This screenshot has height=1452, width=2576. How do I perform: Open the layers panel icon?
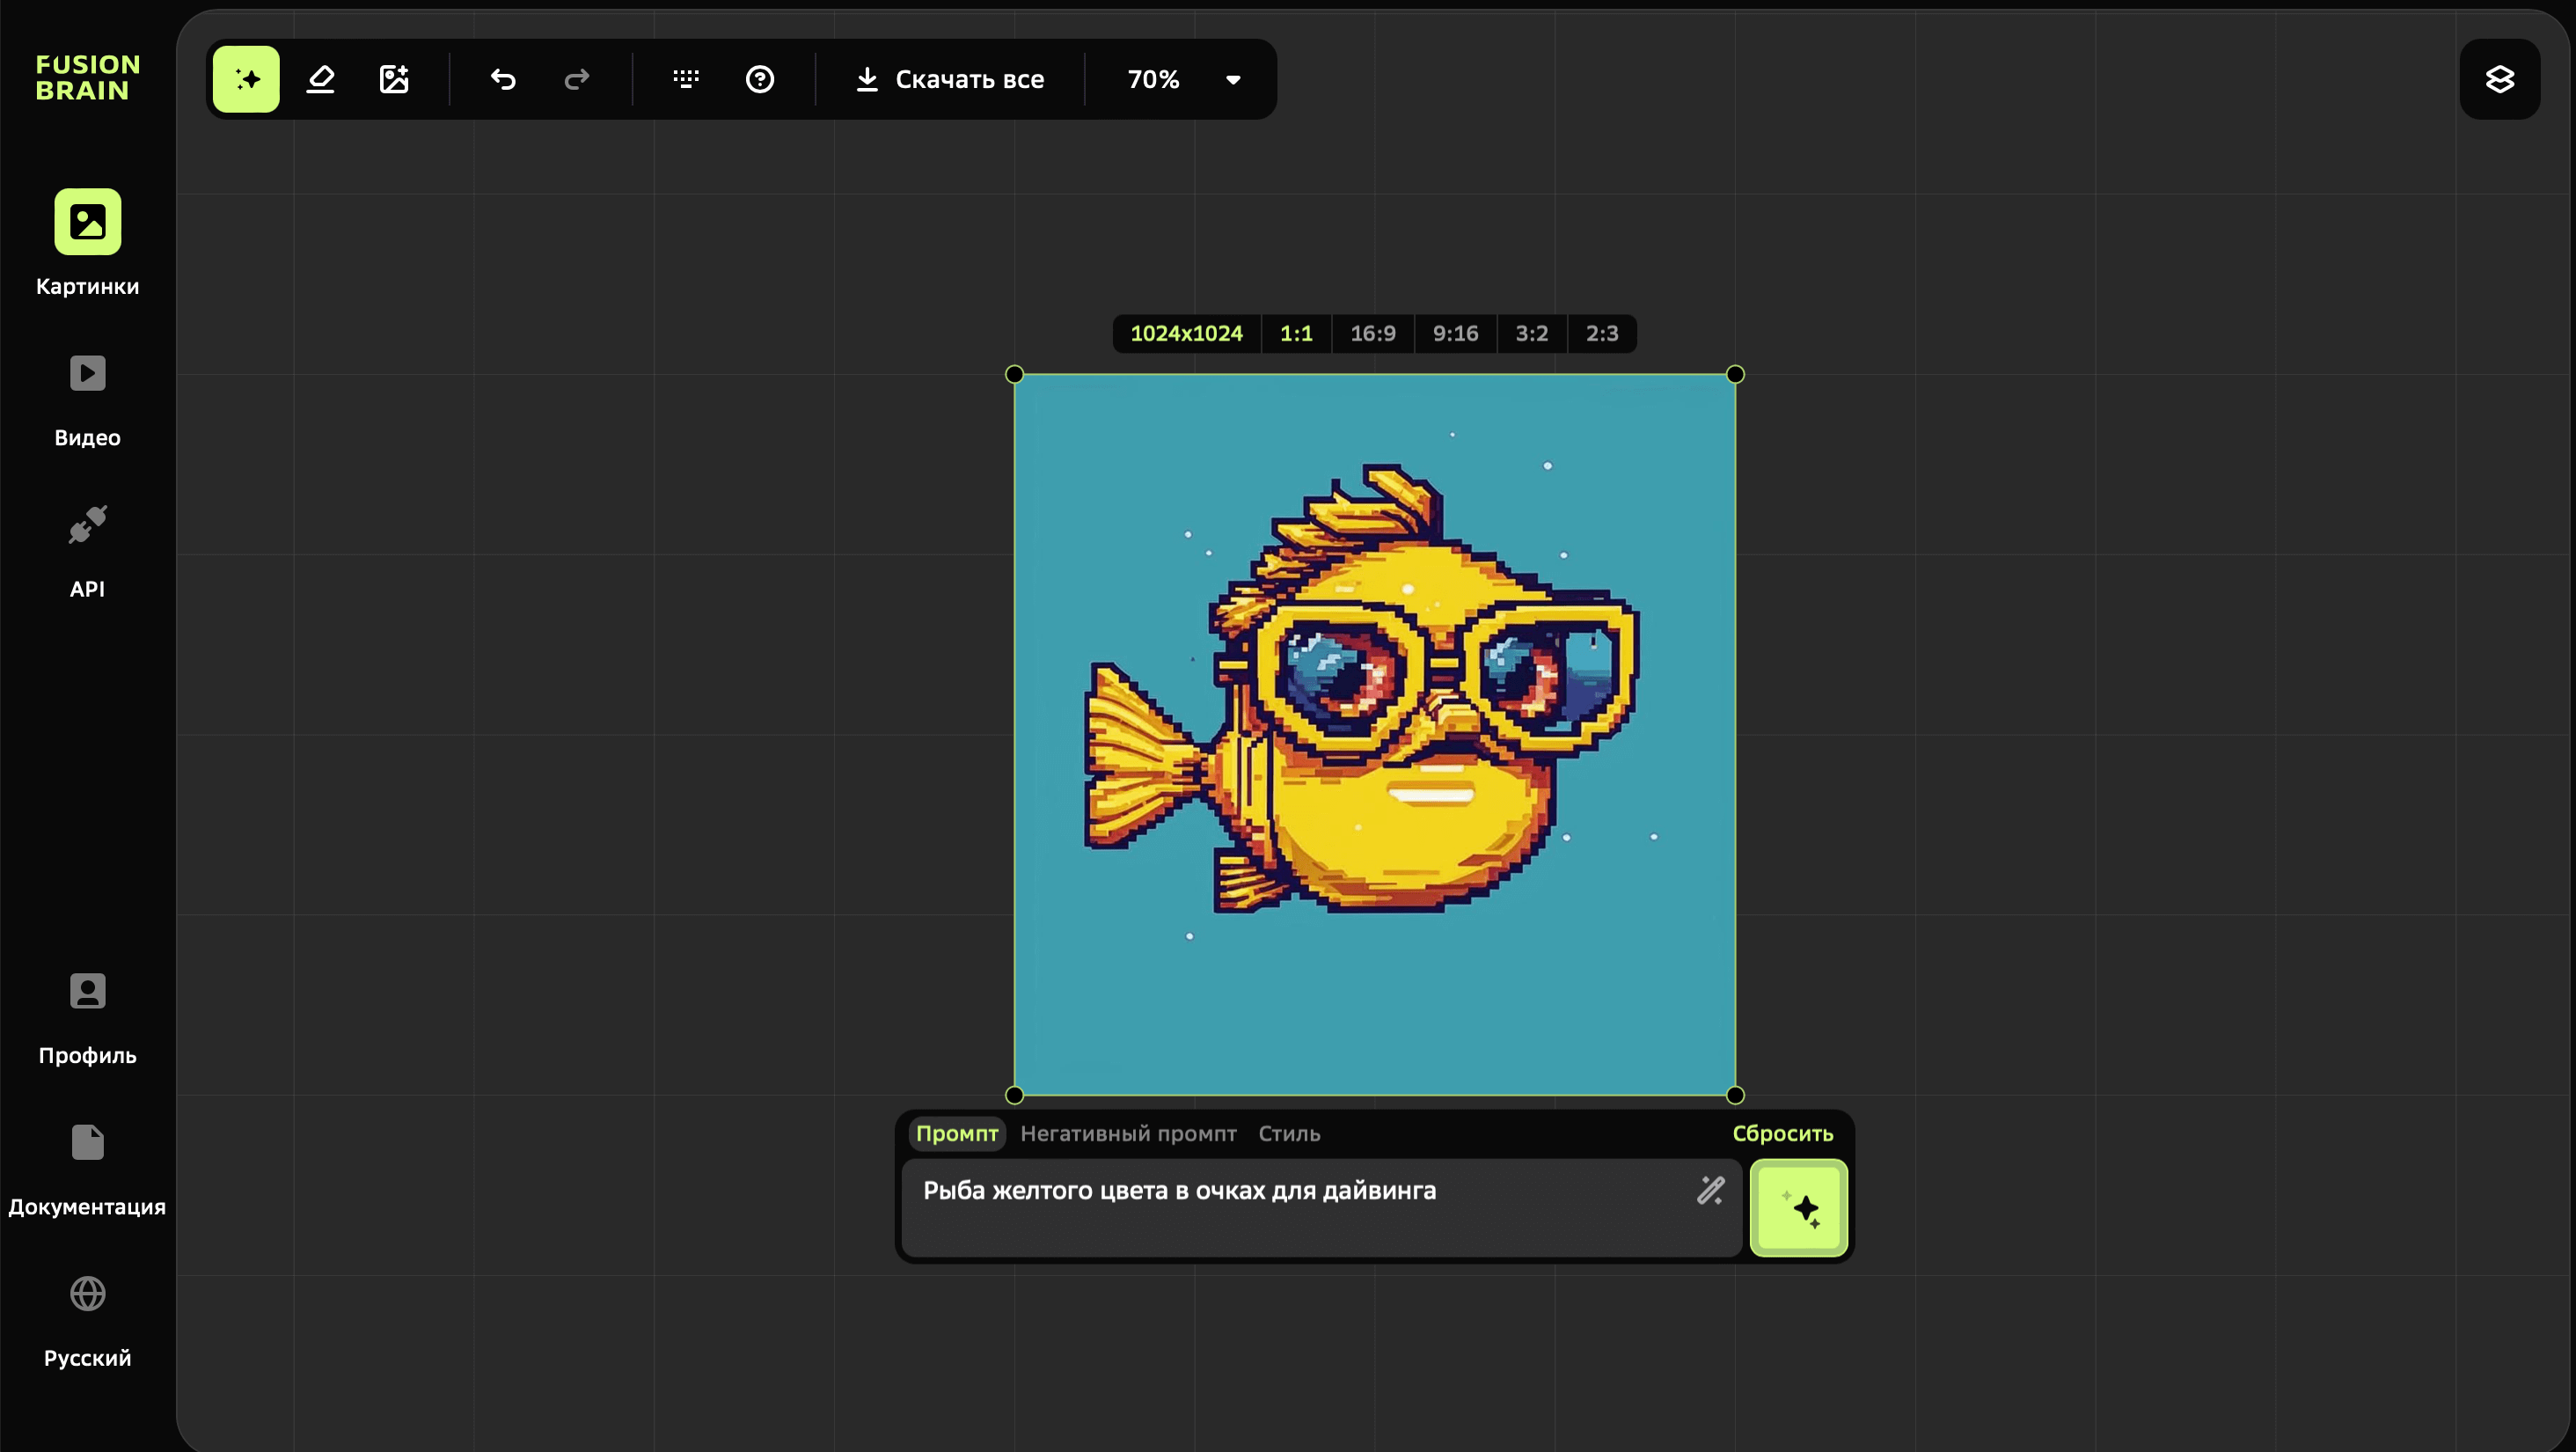tap(2500, 79)
